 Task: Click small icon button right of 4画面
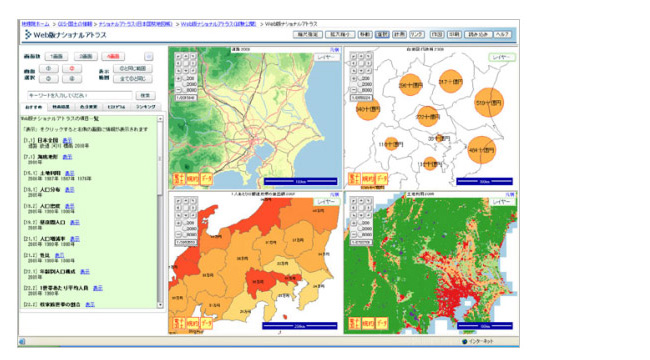click(x=149, y=56)
